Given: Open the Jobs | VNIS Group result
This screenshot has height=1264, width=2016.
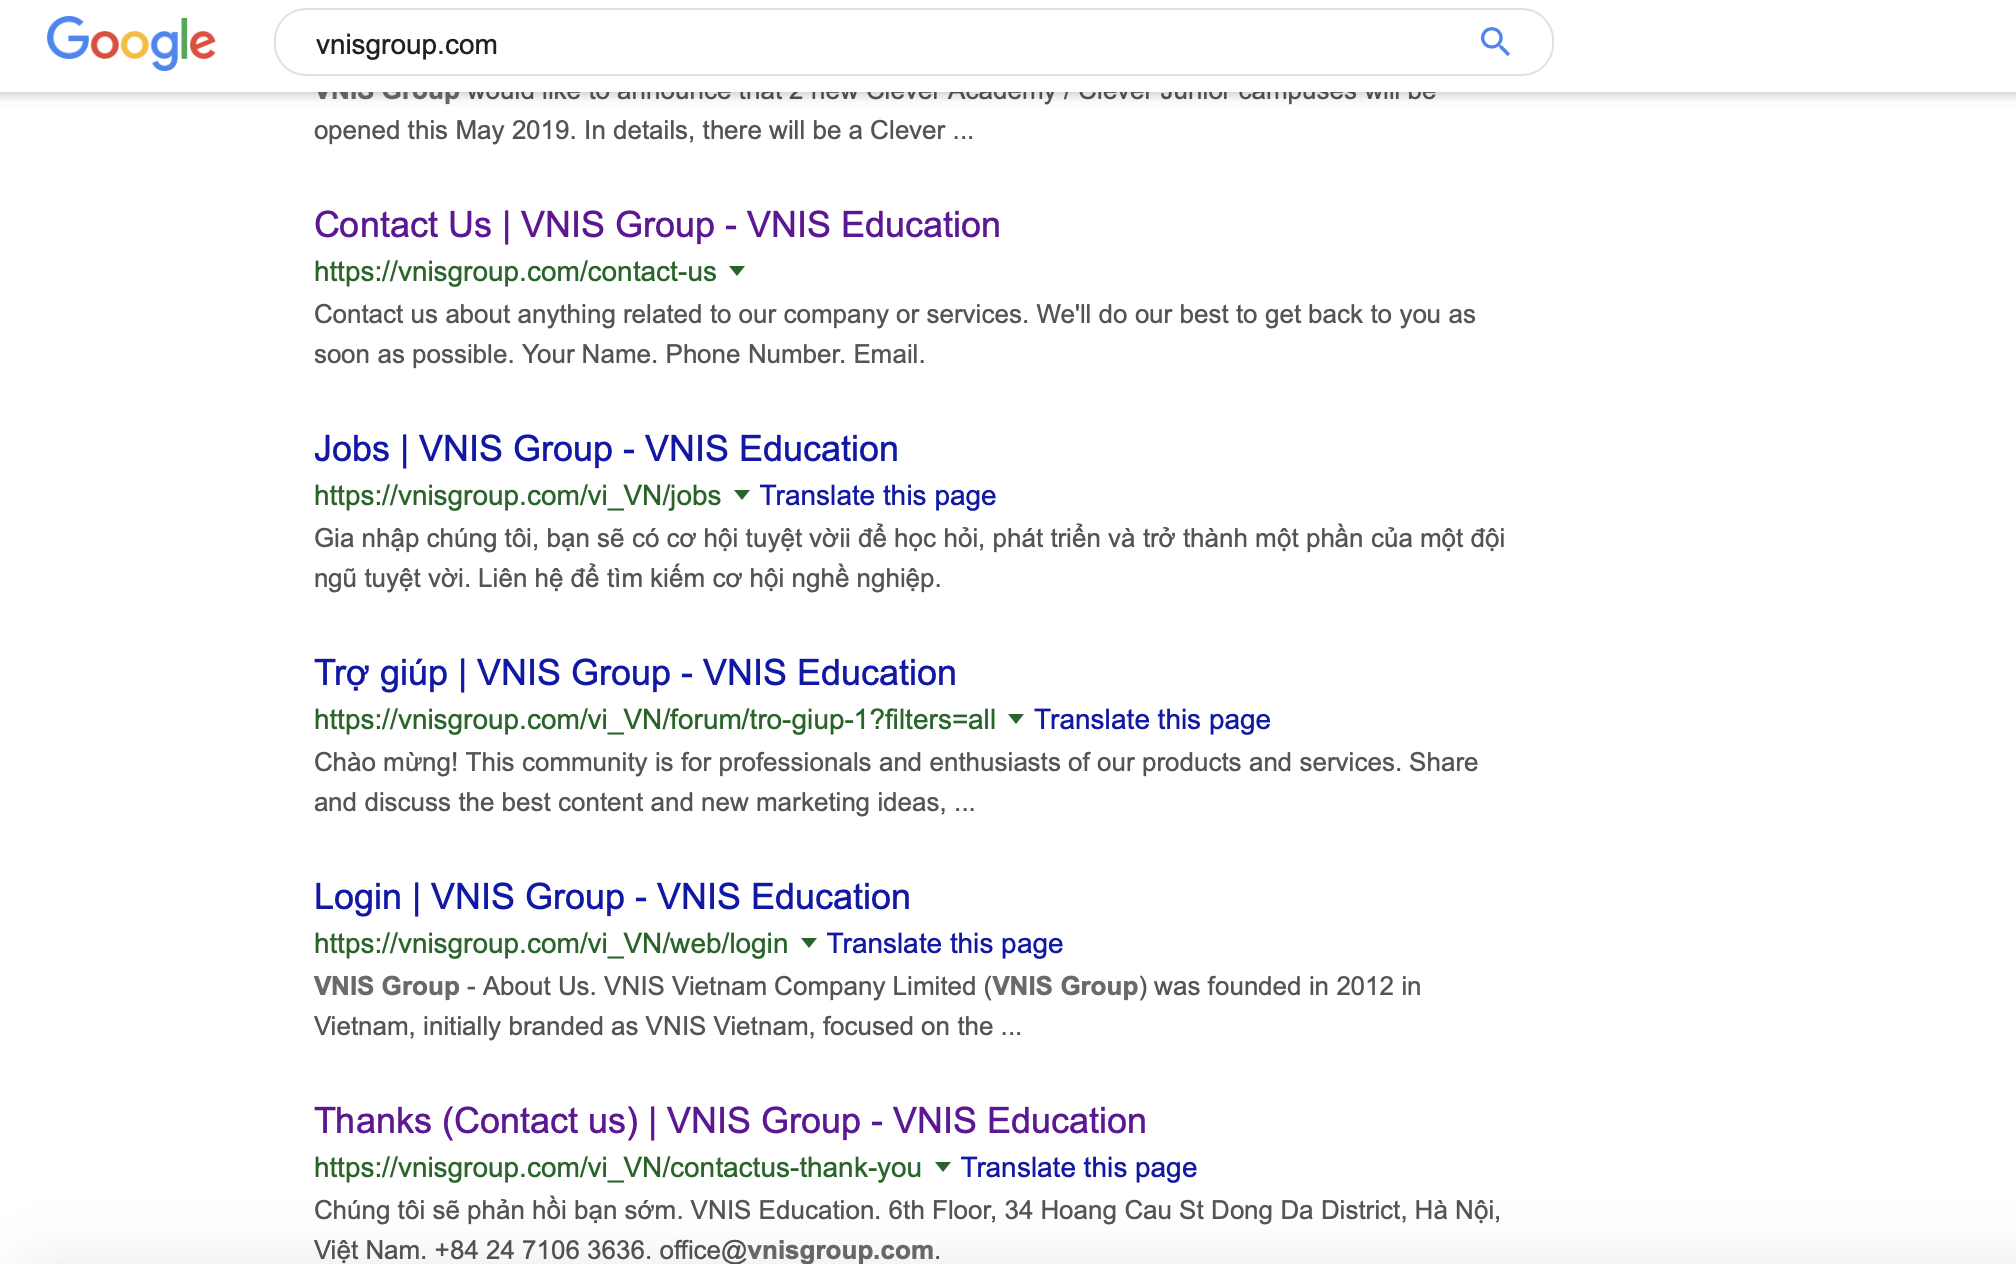Looking at the screenshot, I should tap(605, 449).
